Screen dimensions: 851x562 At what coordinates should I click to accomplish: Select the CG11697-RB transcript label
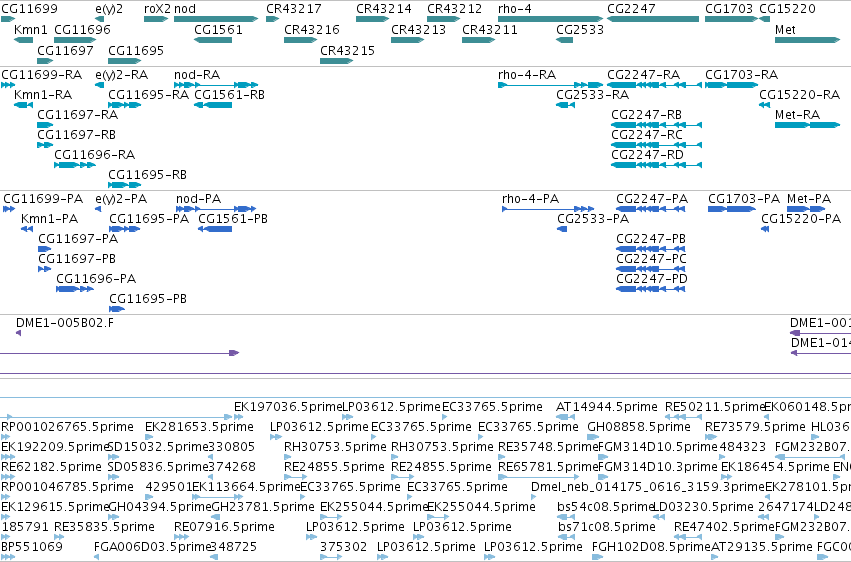77,135
